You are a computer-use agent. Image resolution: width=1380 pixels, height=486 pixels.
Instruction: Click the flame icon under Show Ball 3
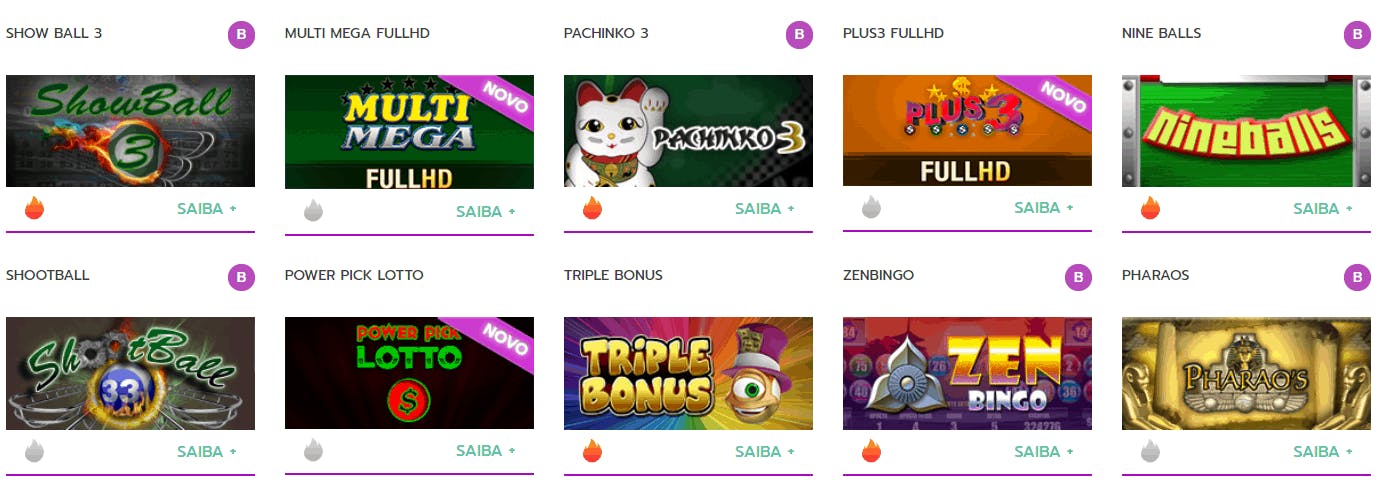click(34, 209)
